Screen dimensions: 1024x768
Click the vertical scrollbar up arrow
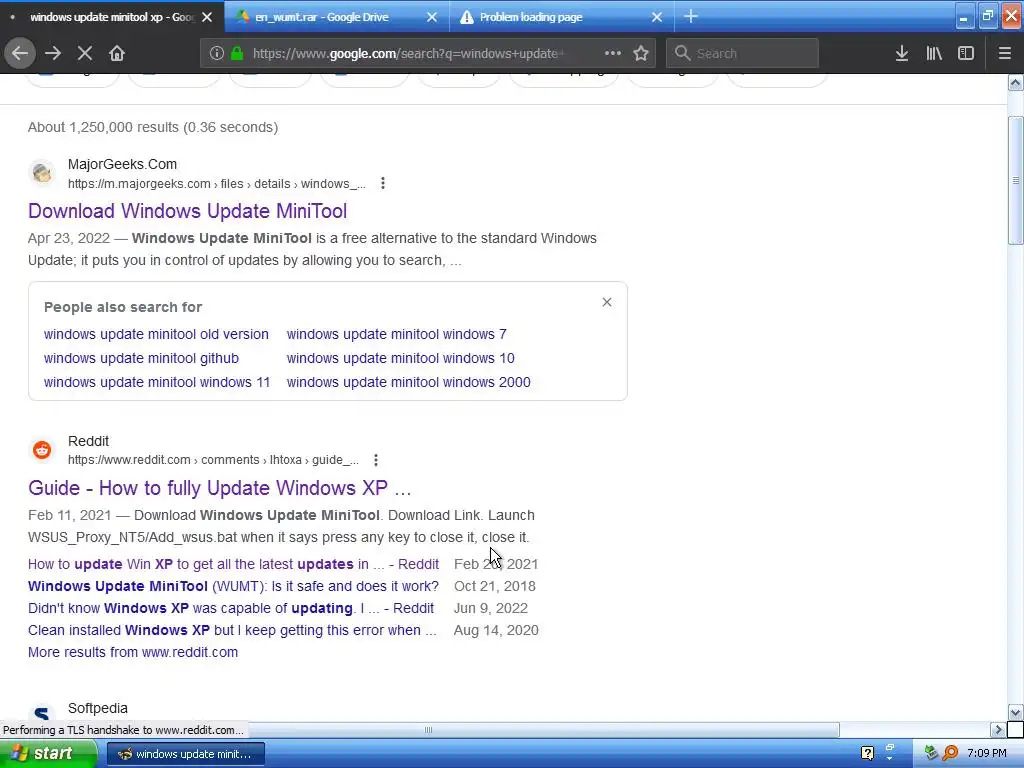(x=1015, y=82)
